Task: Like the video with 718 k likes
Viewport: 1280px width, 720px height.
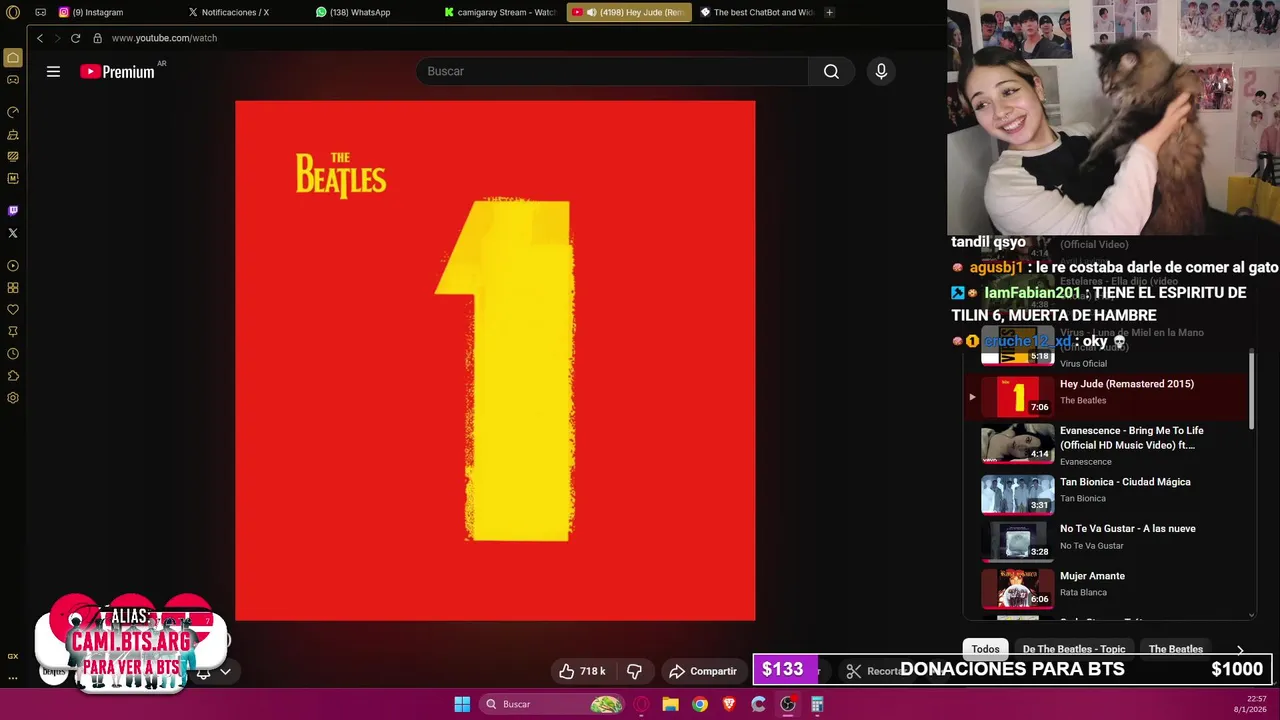Action: [x=583, y=671]
